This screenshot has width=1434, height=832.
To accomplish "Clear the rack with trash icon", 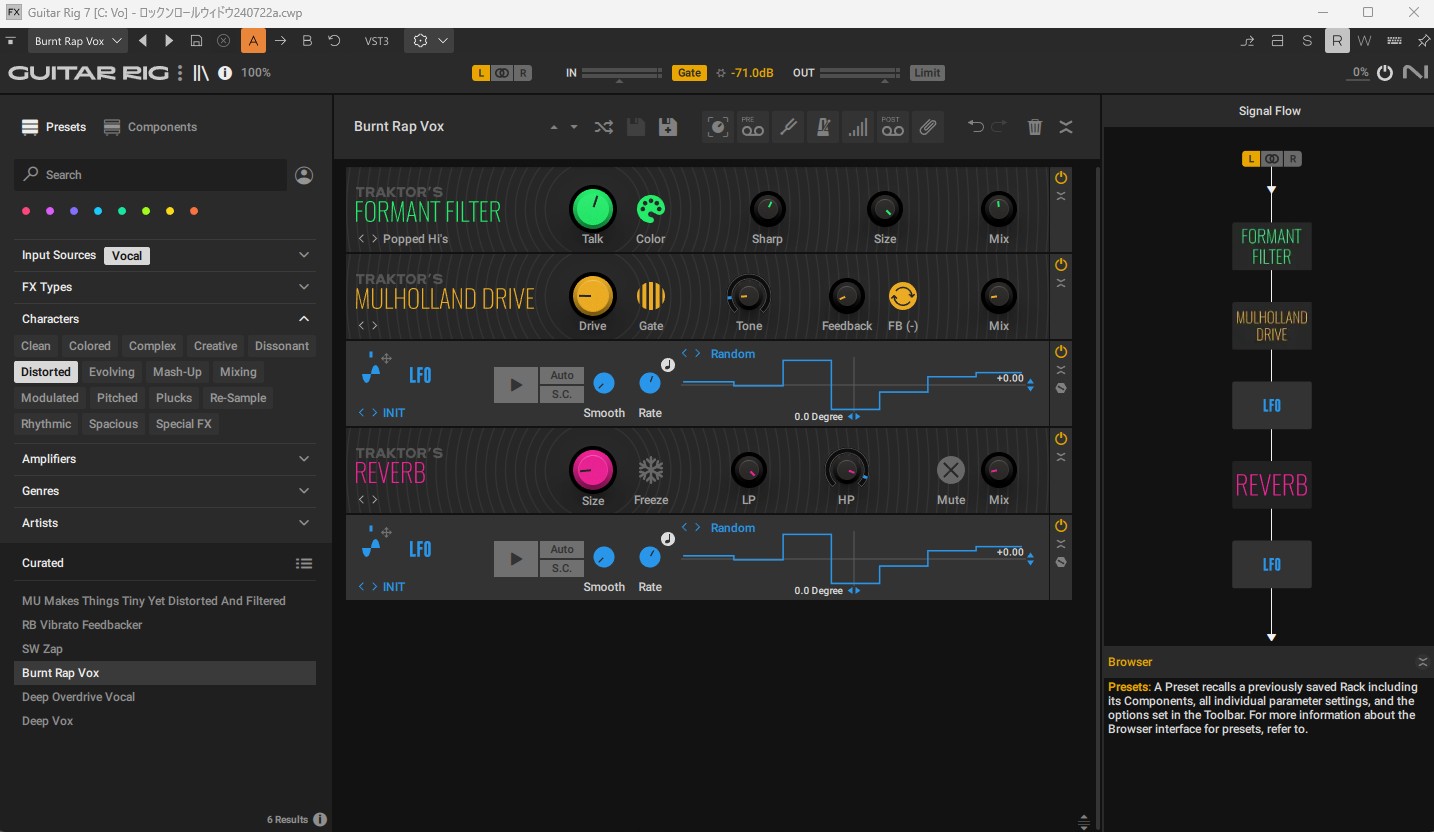I will 1035,127.
